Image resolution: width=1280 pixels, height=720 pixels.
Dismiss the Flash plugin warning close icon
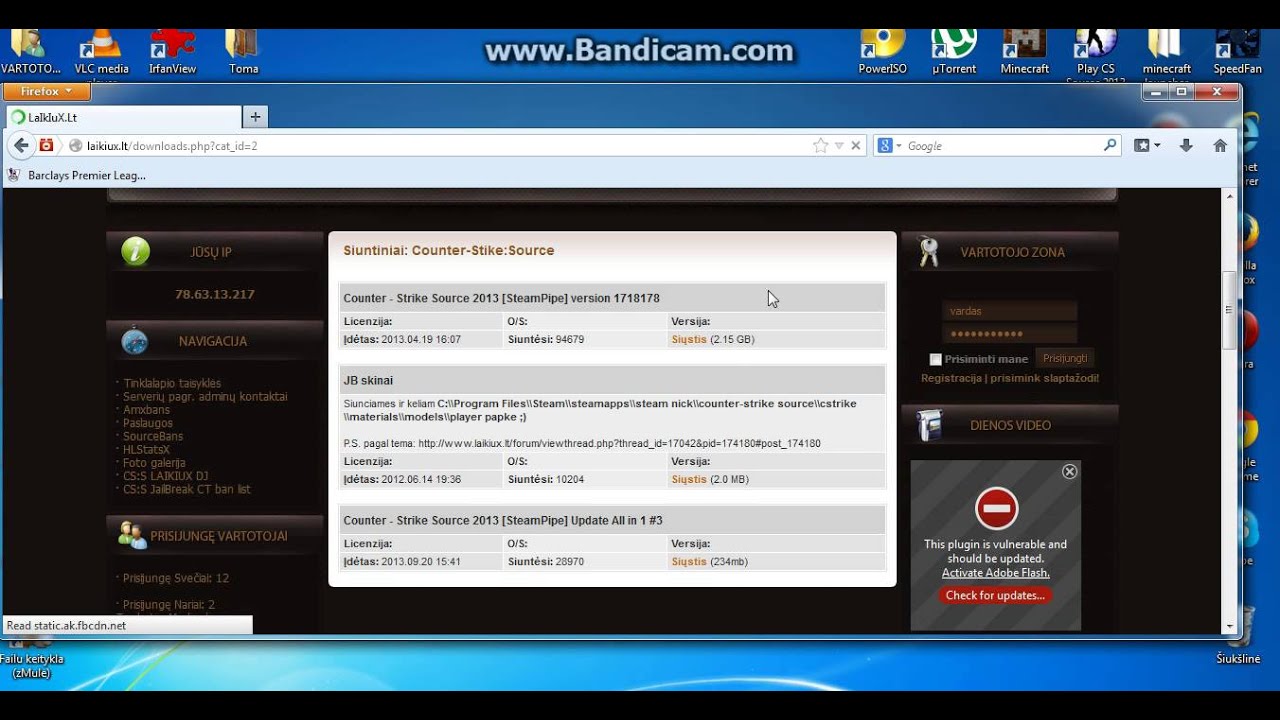1069,471
